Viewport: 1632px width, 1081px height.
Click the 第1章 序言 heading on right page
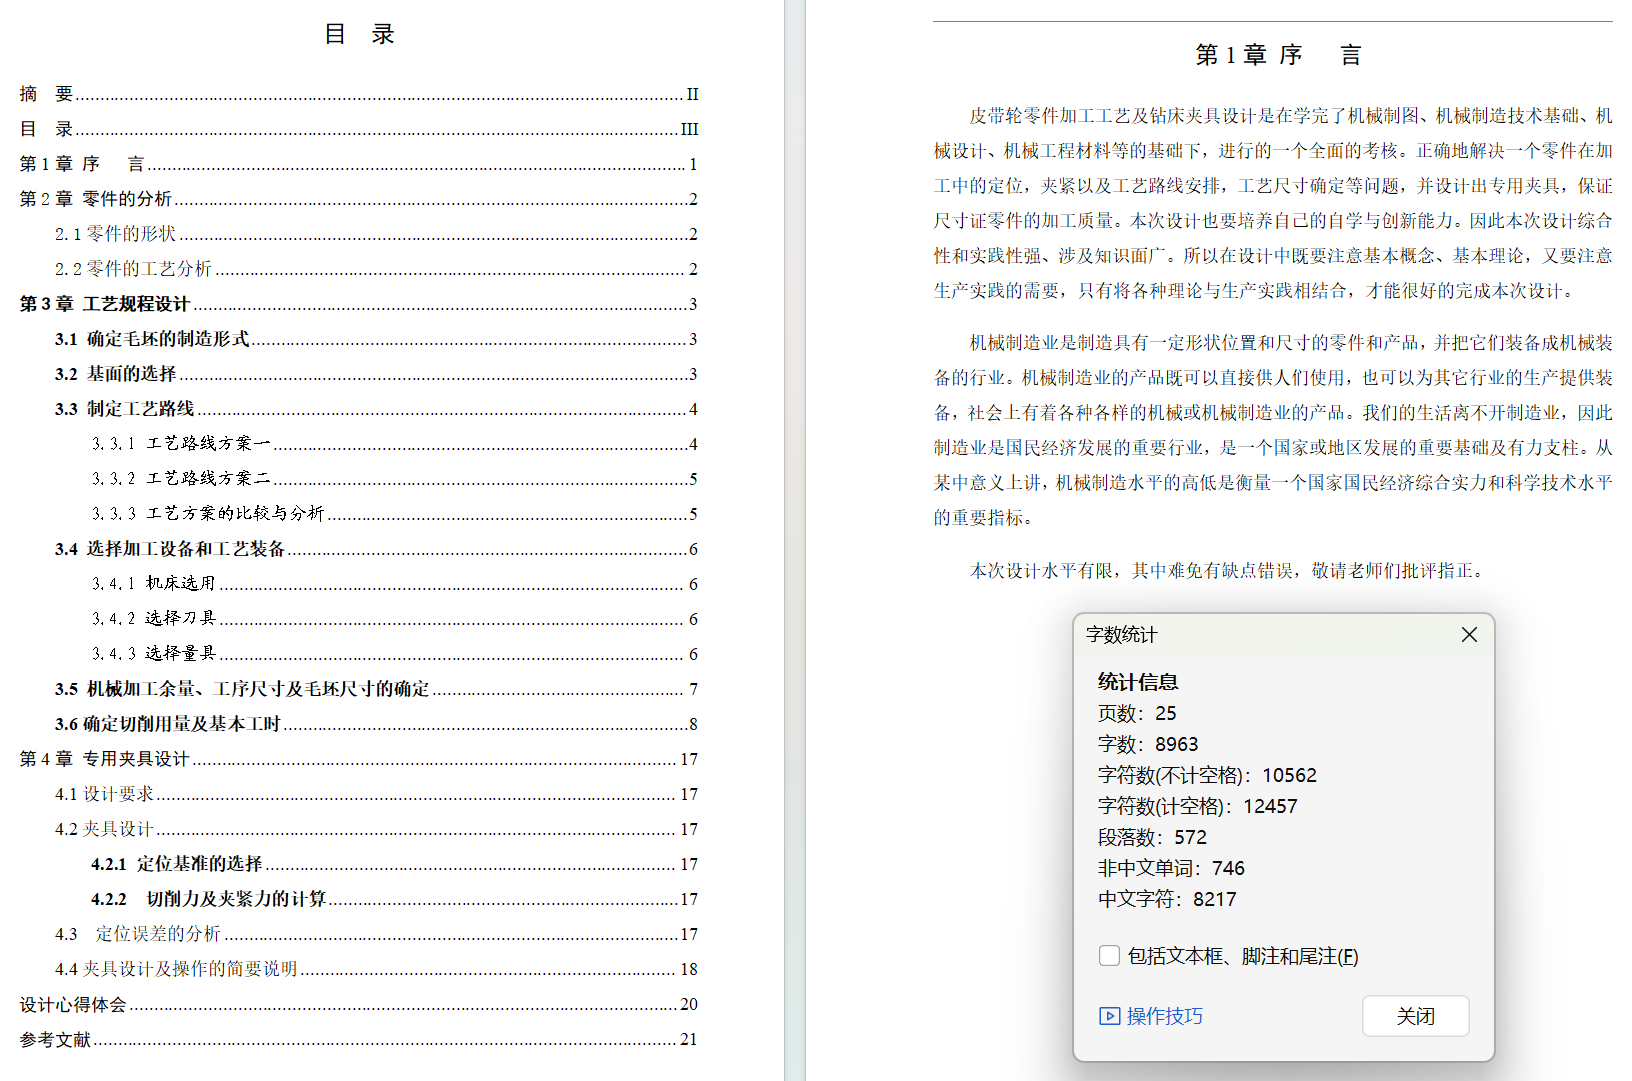(1277, 55)
